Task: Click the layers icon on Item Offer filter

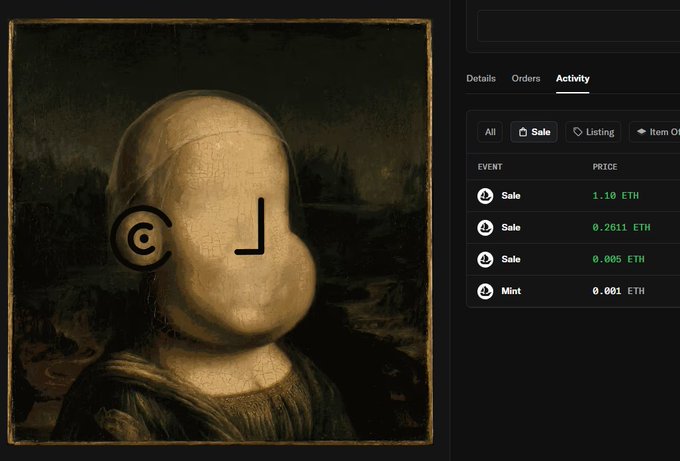Action: pos(641,131)
